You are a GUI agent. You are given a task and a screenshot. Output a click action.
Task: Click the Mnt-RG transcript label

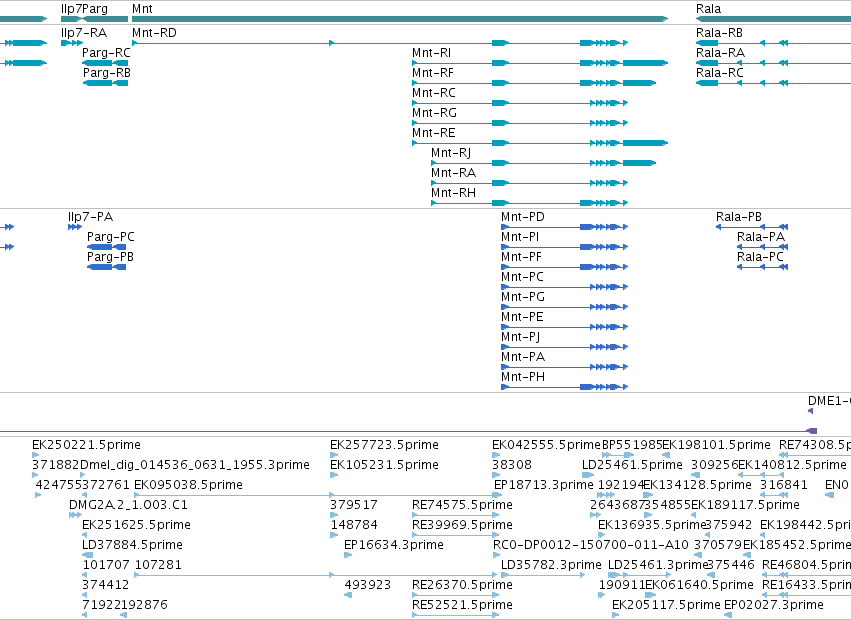[x=434, y=113]
